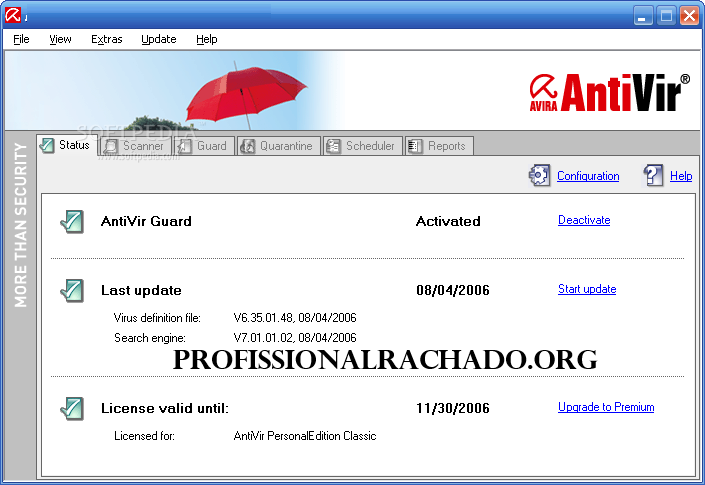Click the 'Search engine:' label

pos(150,338)
